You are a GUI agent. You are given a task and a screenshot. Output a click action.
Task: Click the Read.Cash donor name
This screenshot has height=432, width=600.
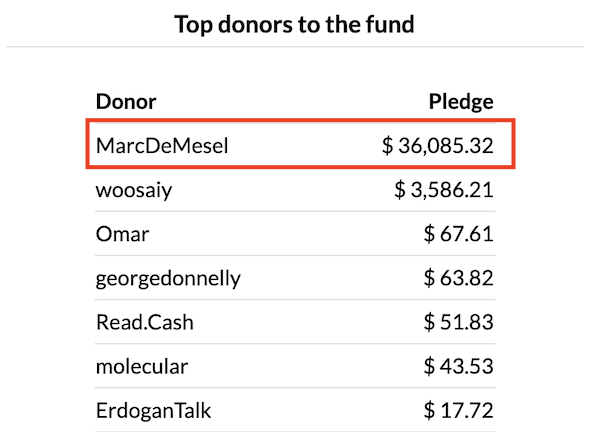145,322
